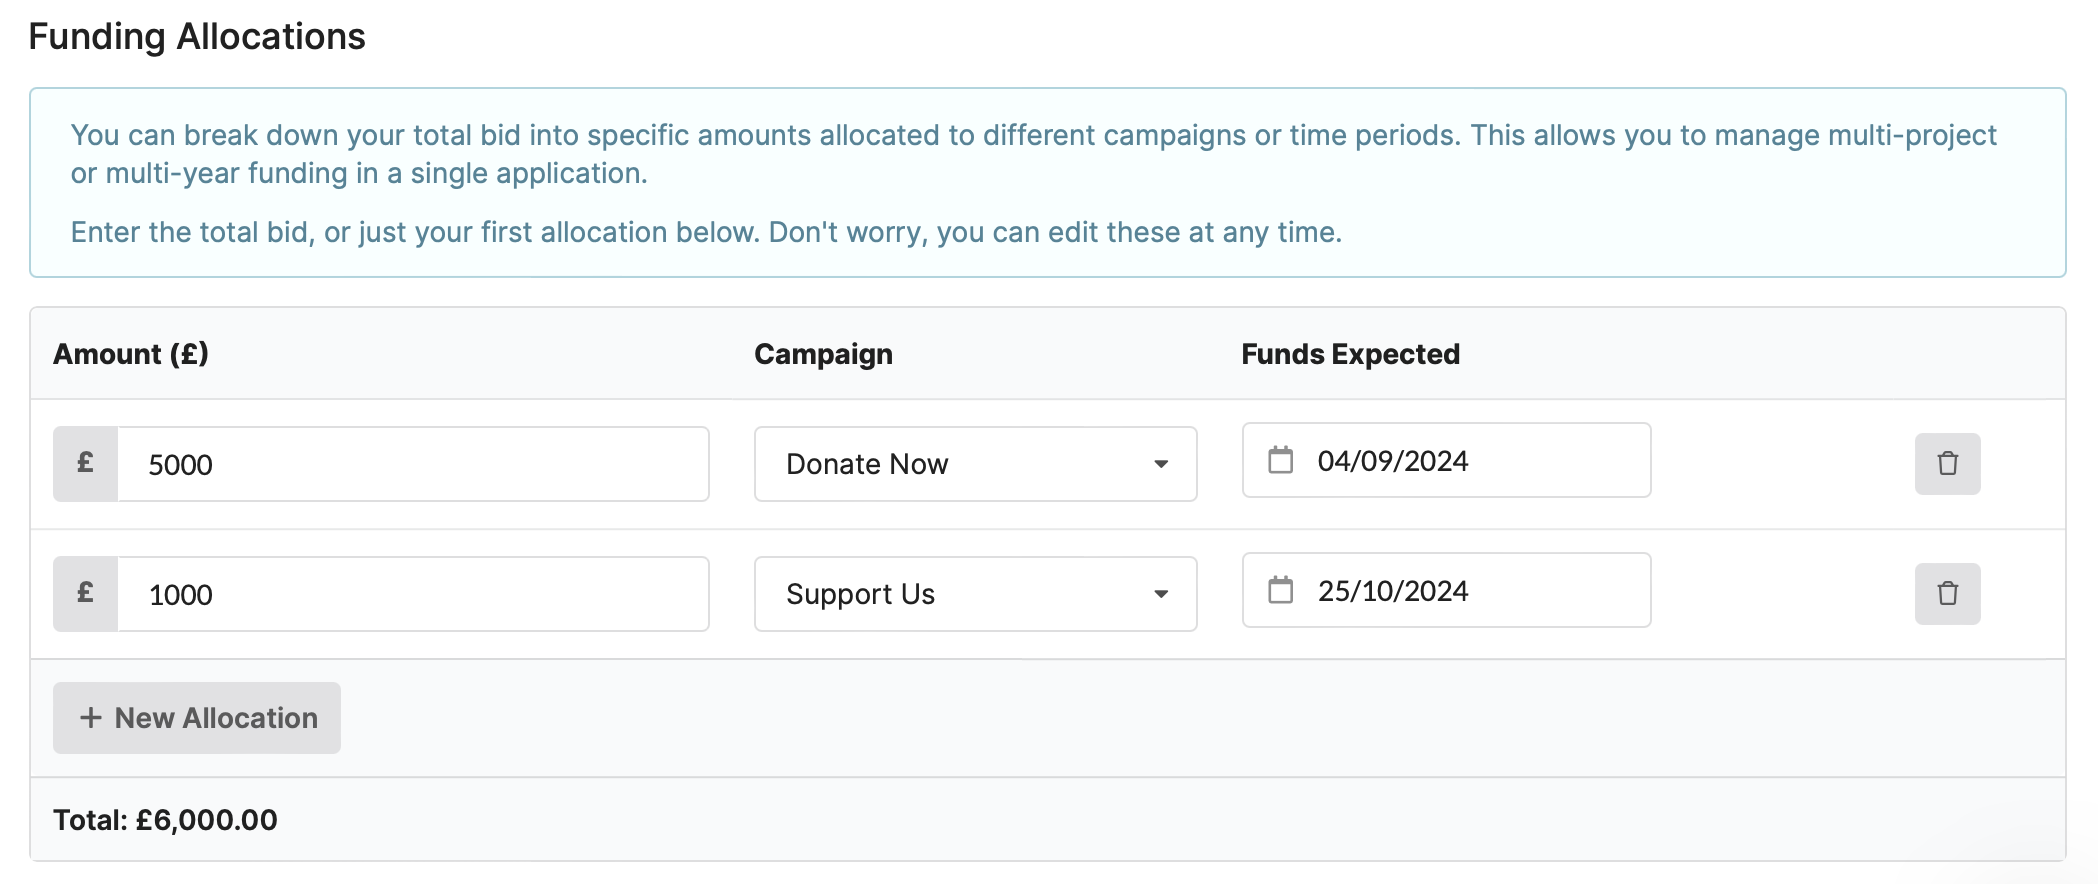Edit the 5000 amount field

tap(414, 464)
